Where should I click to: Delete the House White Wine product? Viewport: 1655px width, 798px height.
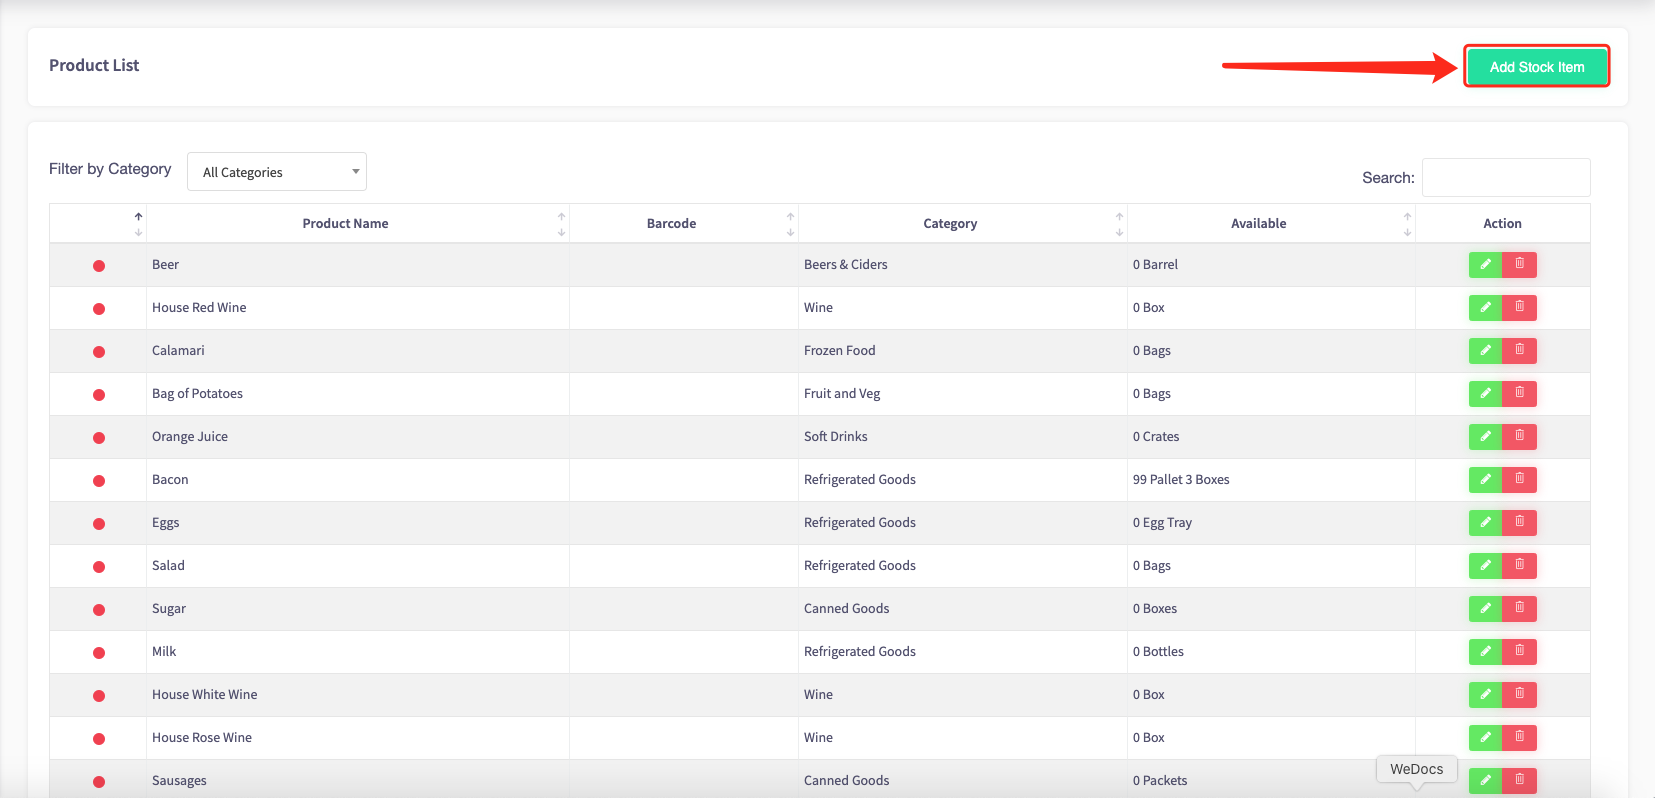tap(1519, 694)
